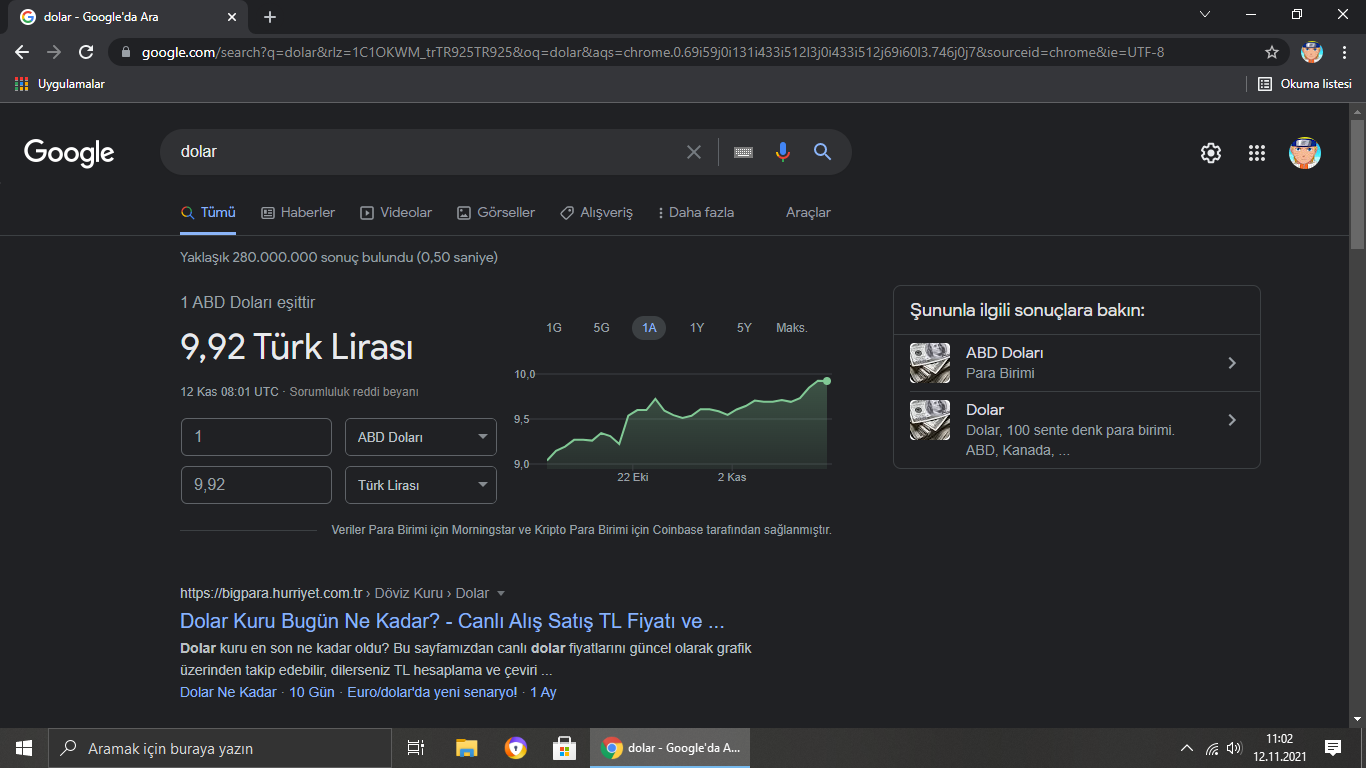Screen dimensions: 1366x768
Task: Open Dolar Ne Kadar sitelink
Action: (x=228, y=692)
